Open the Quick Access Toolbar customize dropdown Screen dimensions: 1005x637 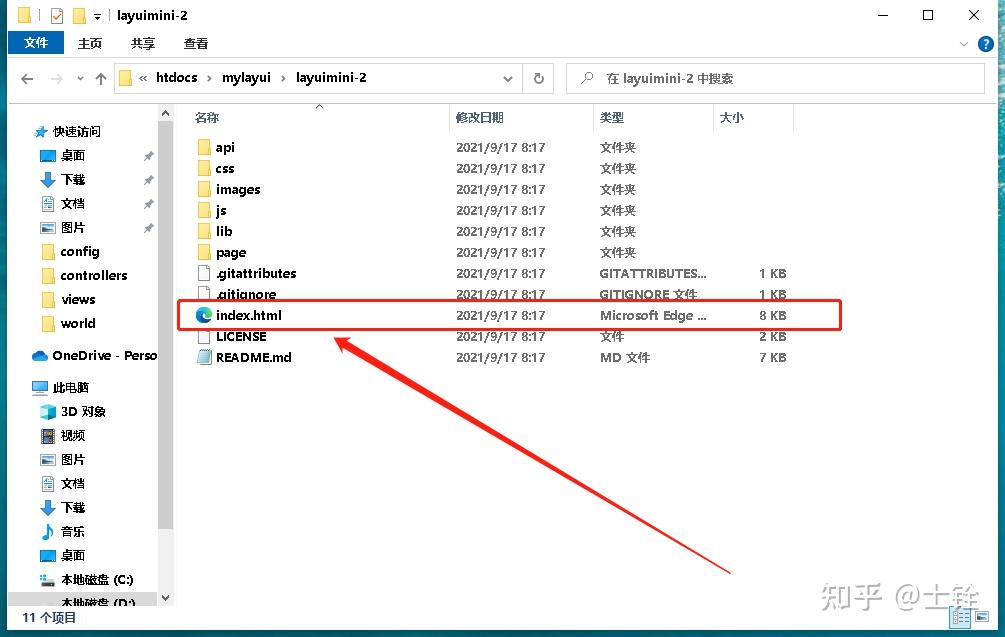coord(97,17)
